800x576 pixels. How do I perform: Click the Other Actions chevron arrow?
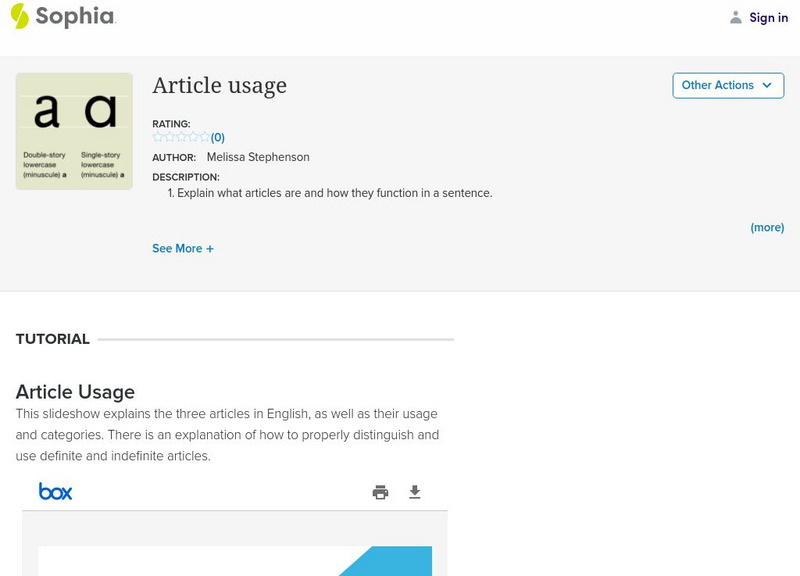767,85
